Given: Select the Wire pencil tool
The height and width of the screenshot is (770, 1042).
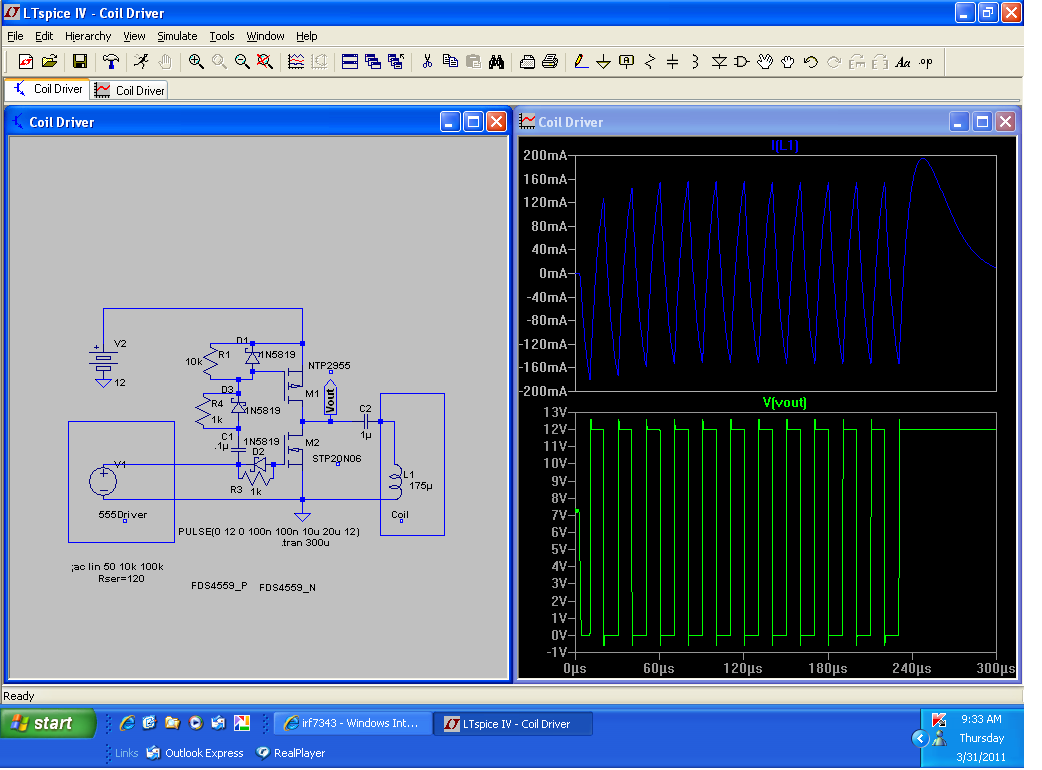Looking at the screenshot, I should [581, 62].
